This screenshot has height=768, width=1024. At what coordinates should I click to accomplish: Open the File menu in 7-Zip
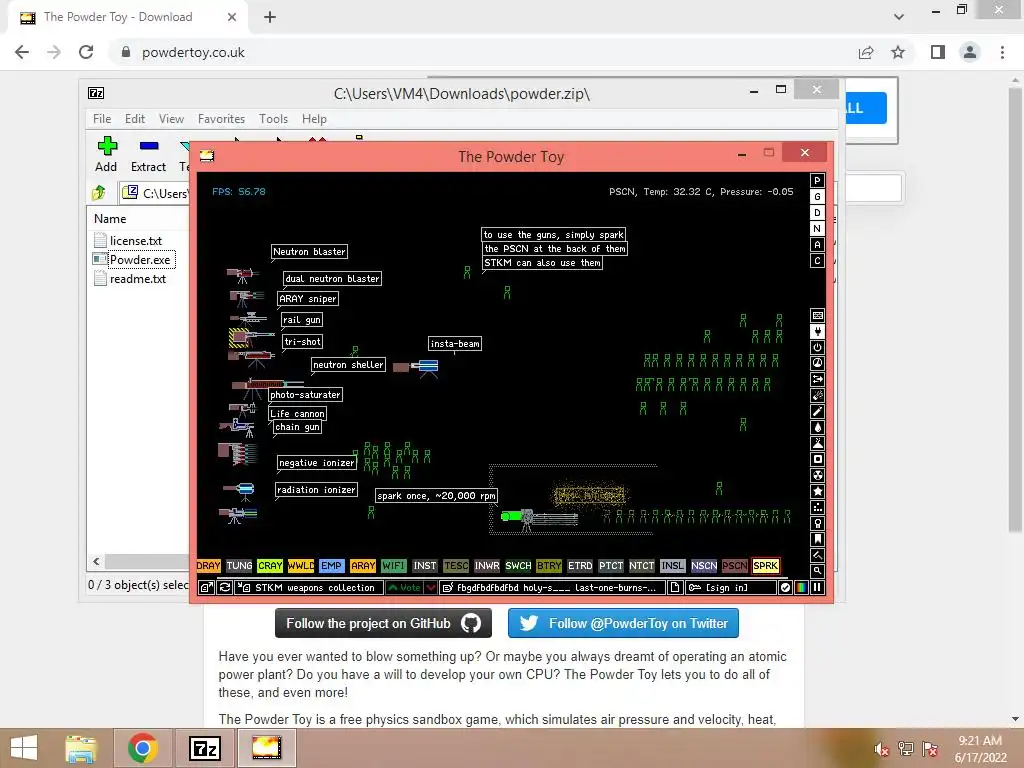(x=102, y=119)
